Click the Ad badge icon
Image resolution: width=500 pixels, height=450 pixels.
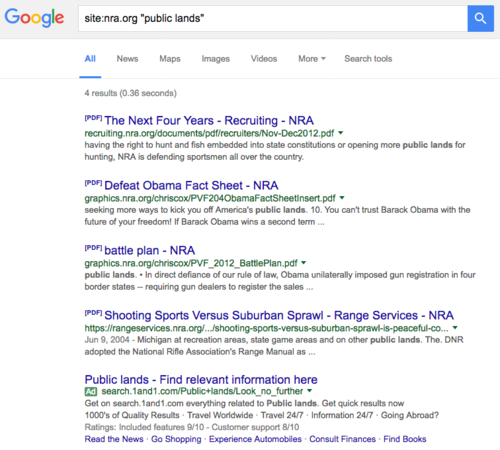point(91,391)
